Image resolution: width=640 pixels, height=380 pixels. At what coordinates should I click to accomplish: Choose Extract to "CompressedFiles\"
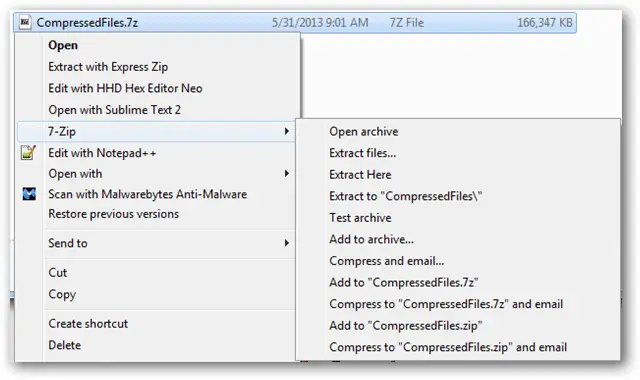click(x=405, y=196)
